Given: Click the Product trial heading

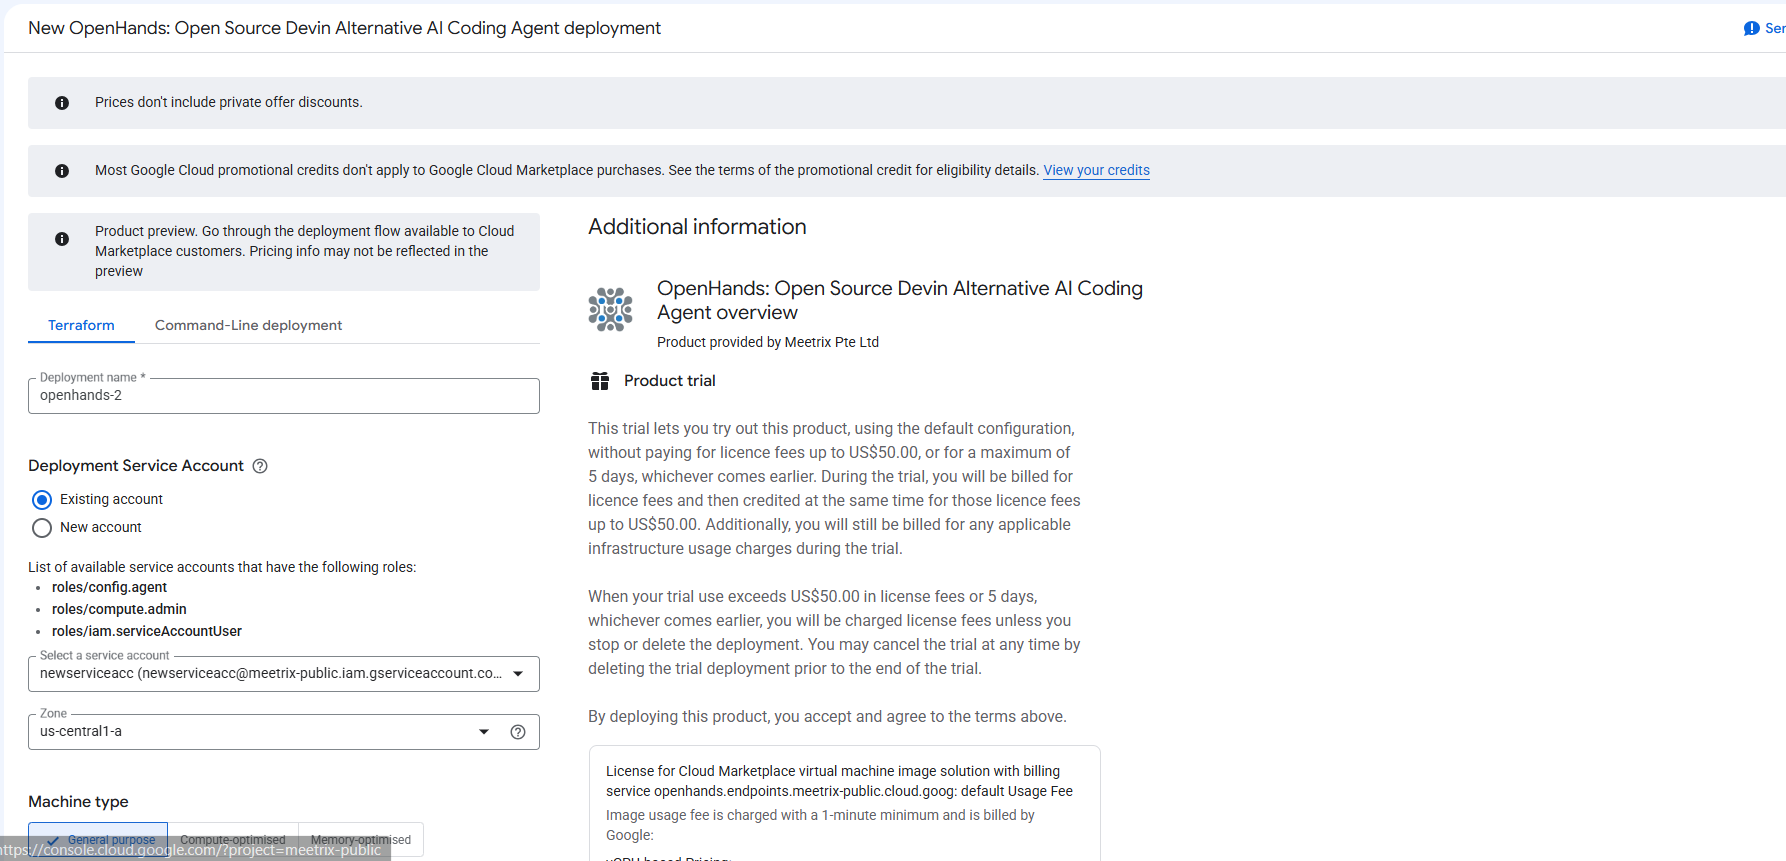Looking at the screenshot, I should [670, 381].
